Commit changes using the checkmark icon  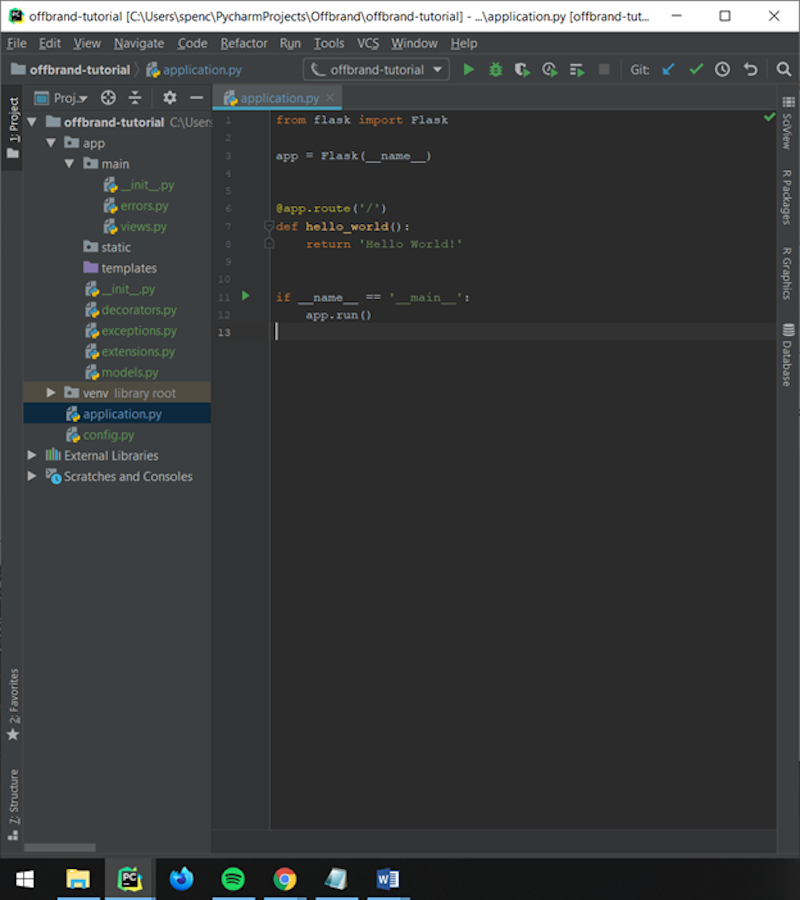click(696, 69)
